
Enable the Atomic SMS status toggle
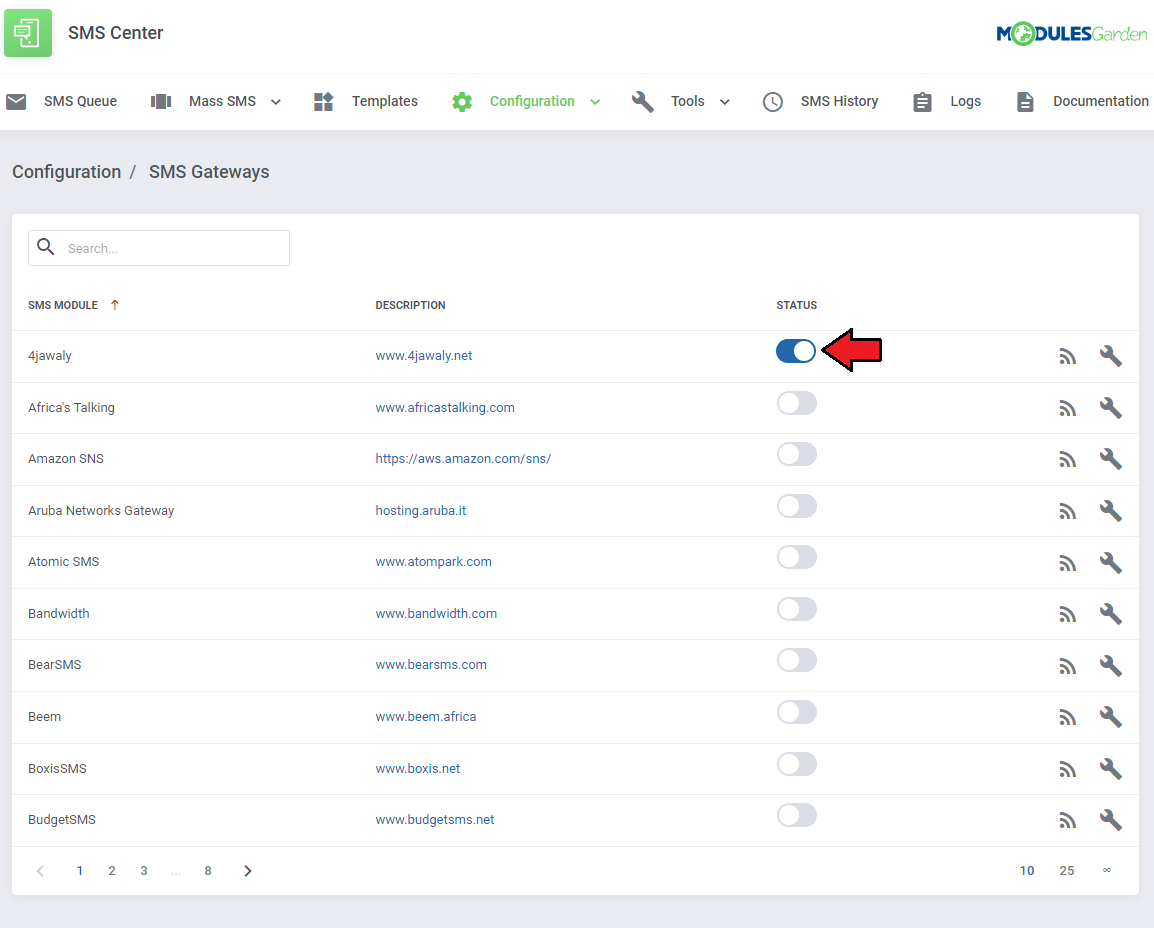pyautogui.click(x=796, y=557)
